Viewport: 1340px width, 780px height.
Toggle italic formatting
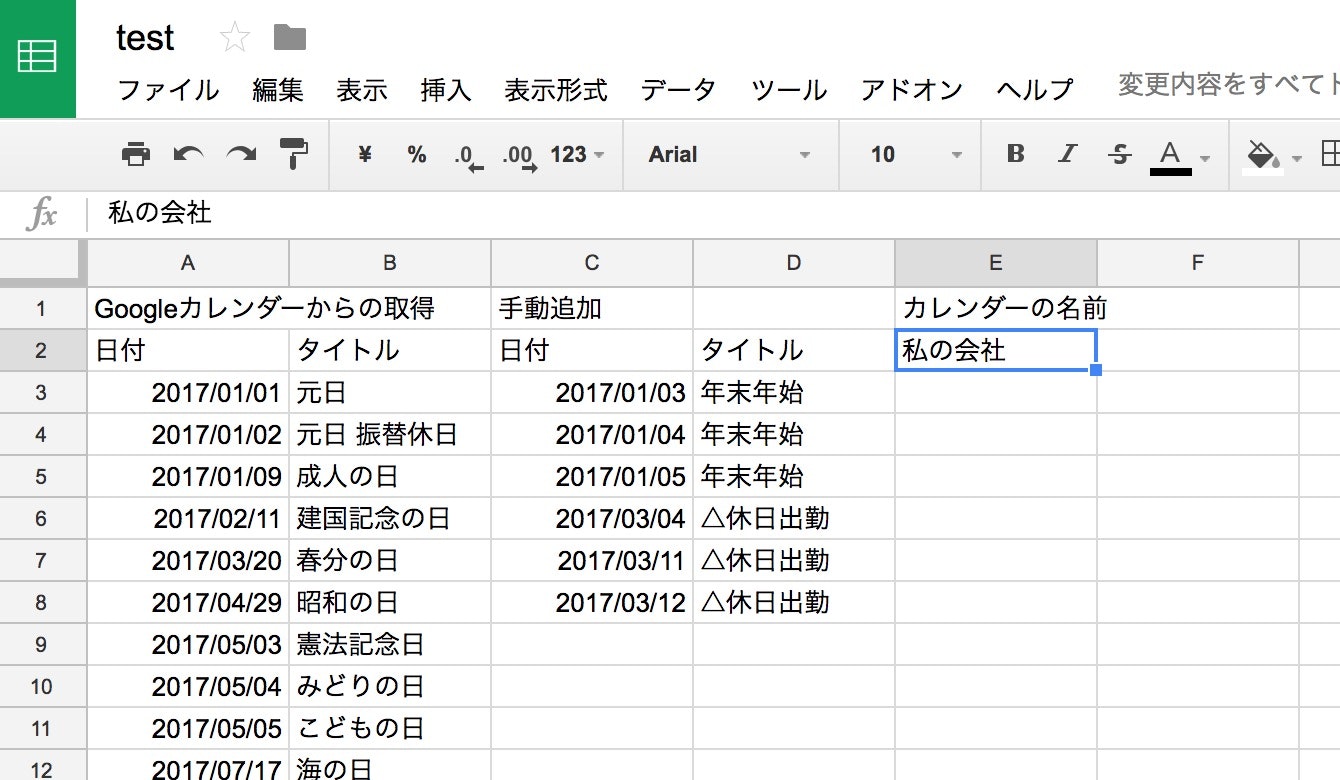[1068, 154]
